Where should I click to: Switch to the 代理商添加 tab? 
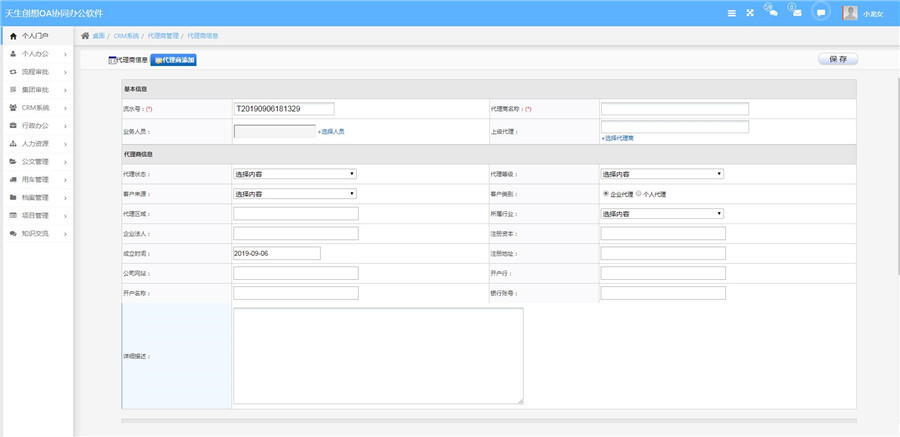(173, 60)
